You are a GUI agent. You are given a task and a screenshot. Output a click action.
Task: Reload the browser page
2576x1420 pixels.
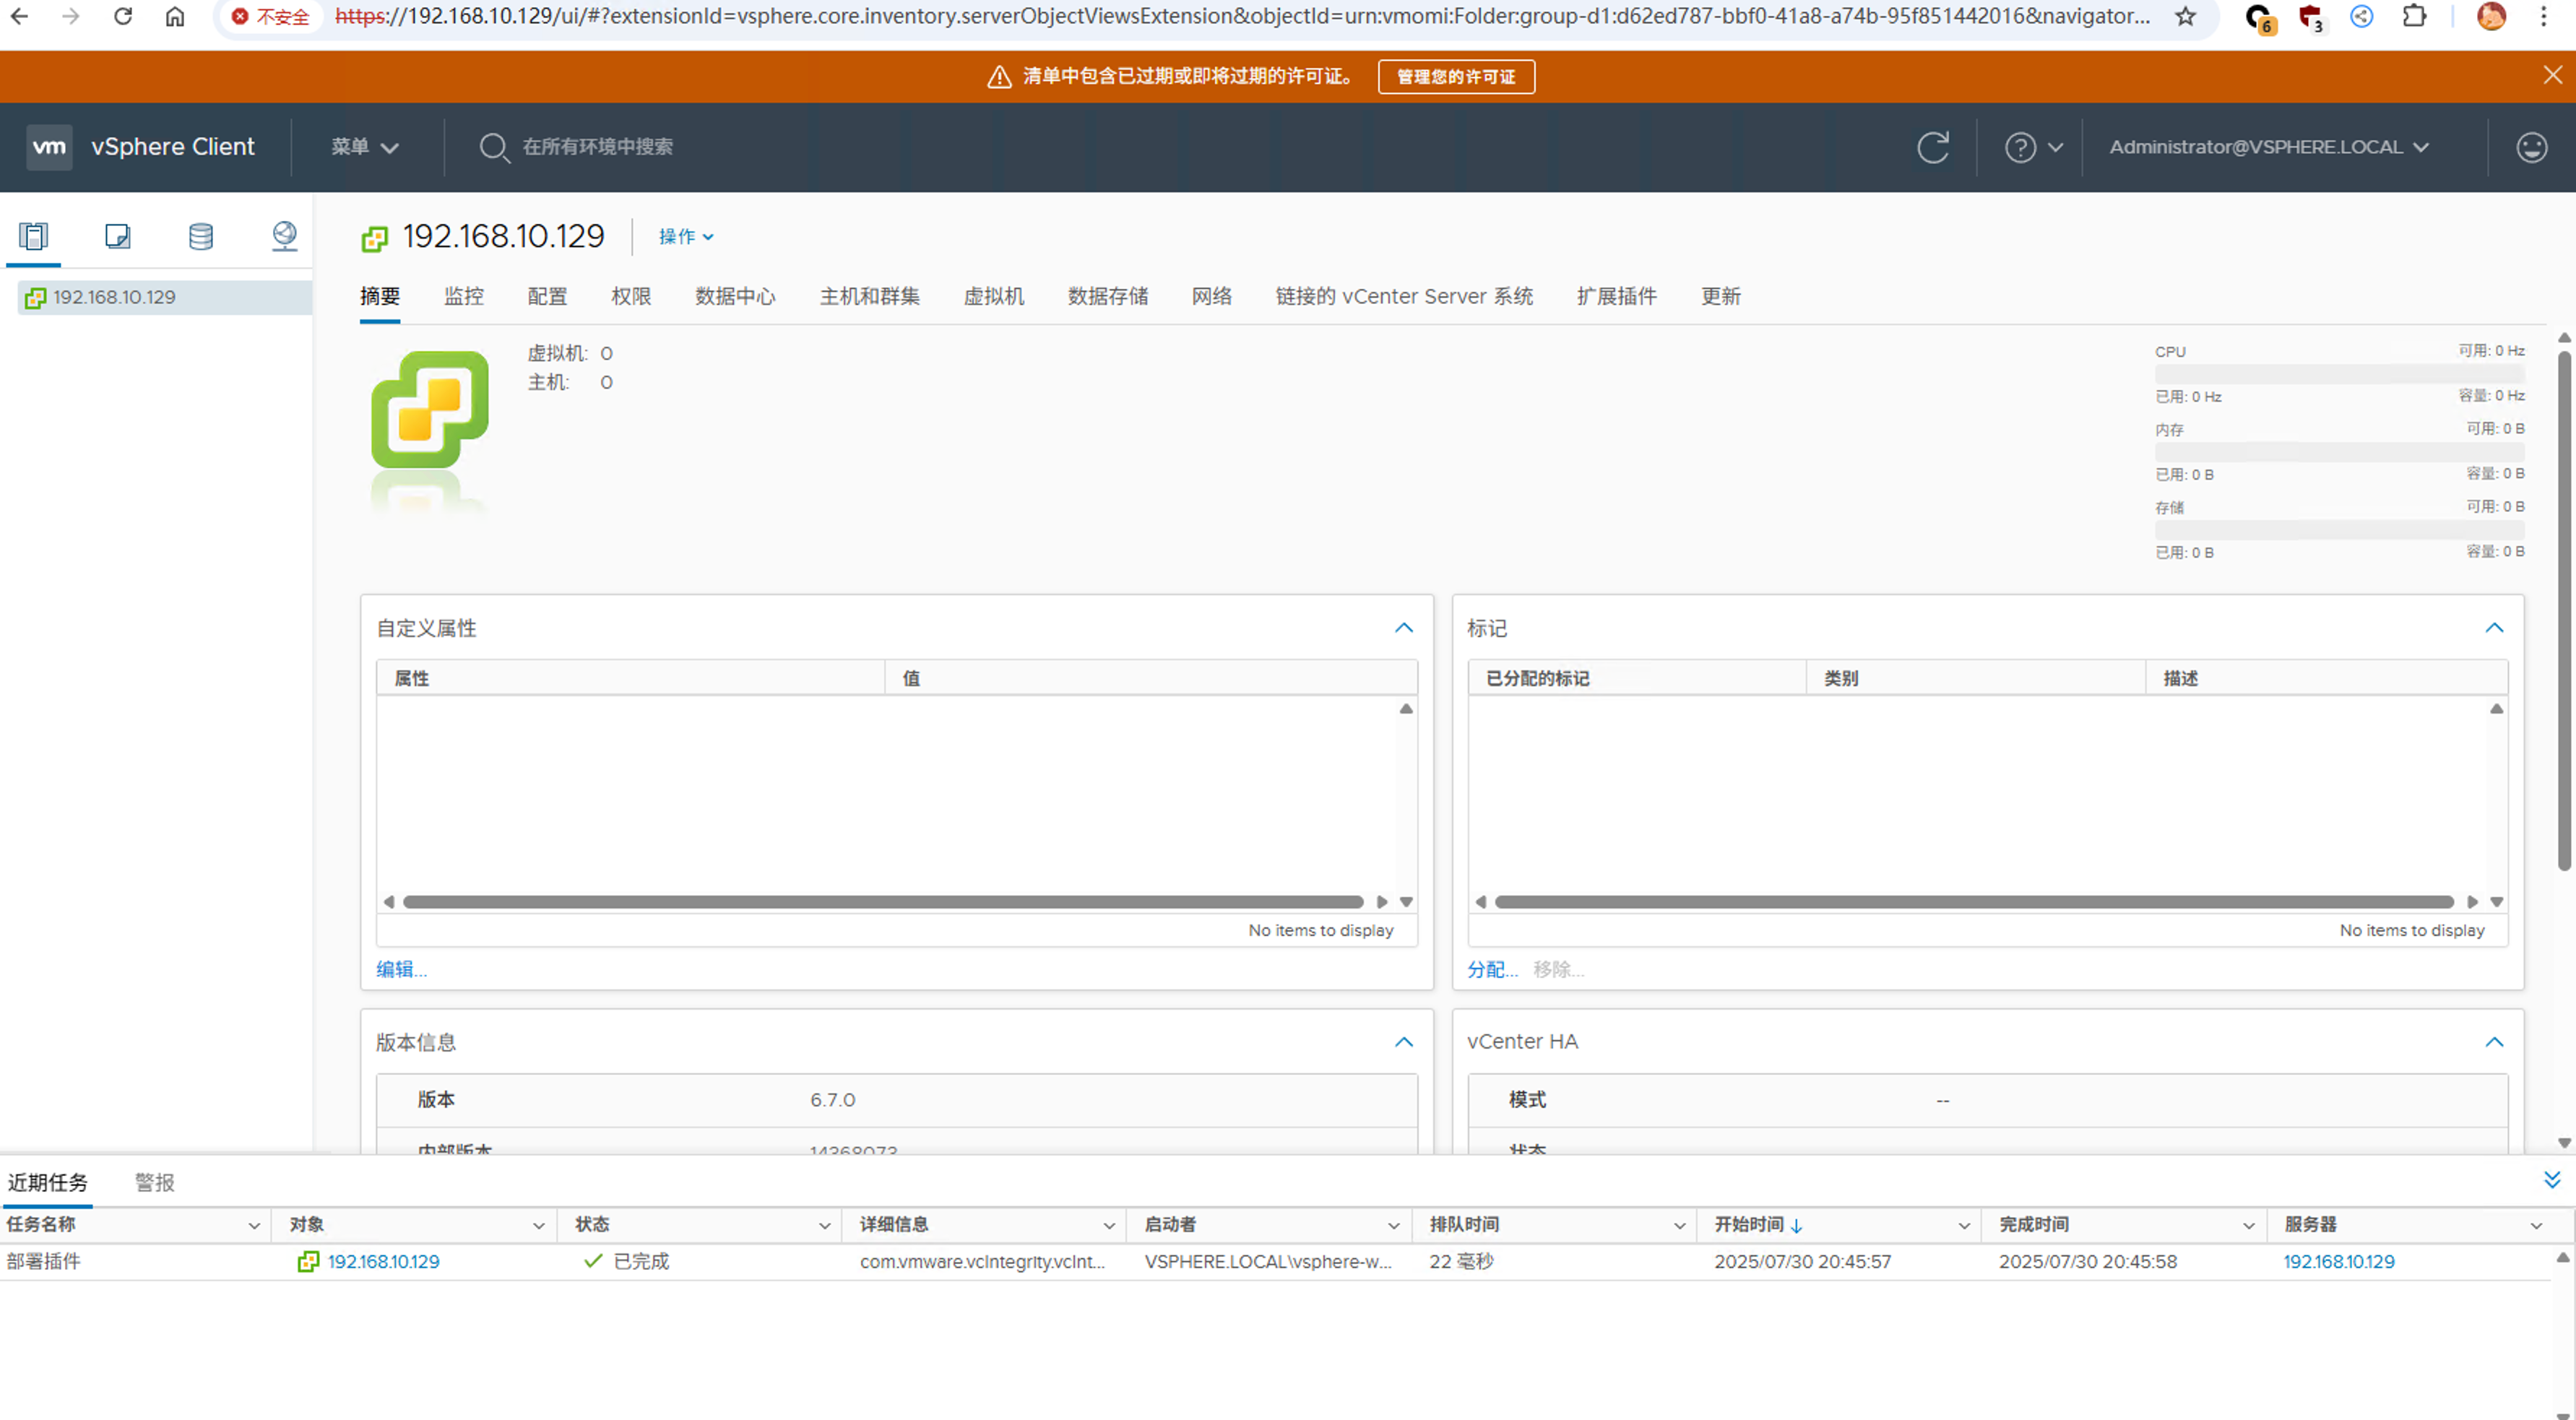pyautogui.click(x=123, y=16)
